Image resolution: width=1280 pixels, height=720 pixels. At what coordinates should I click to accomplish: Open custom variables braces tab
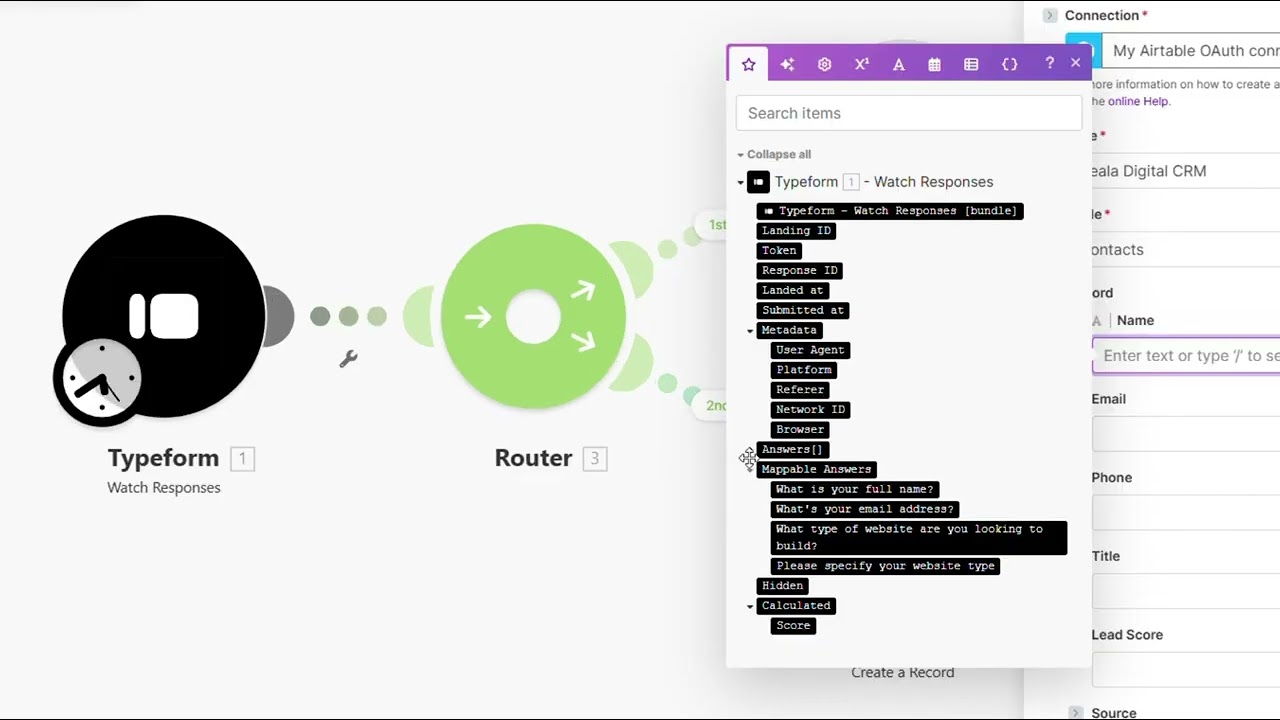(1010, 64)
